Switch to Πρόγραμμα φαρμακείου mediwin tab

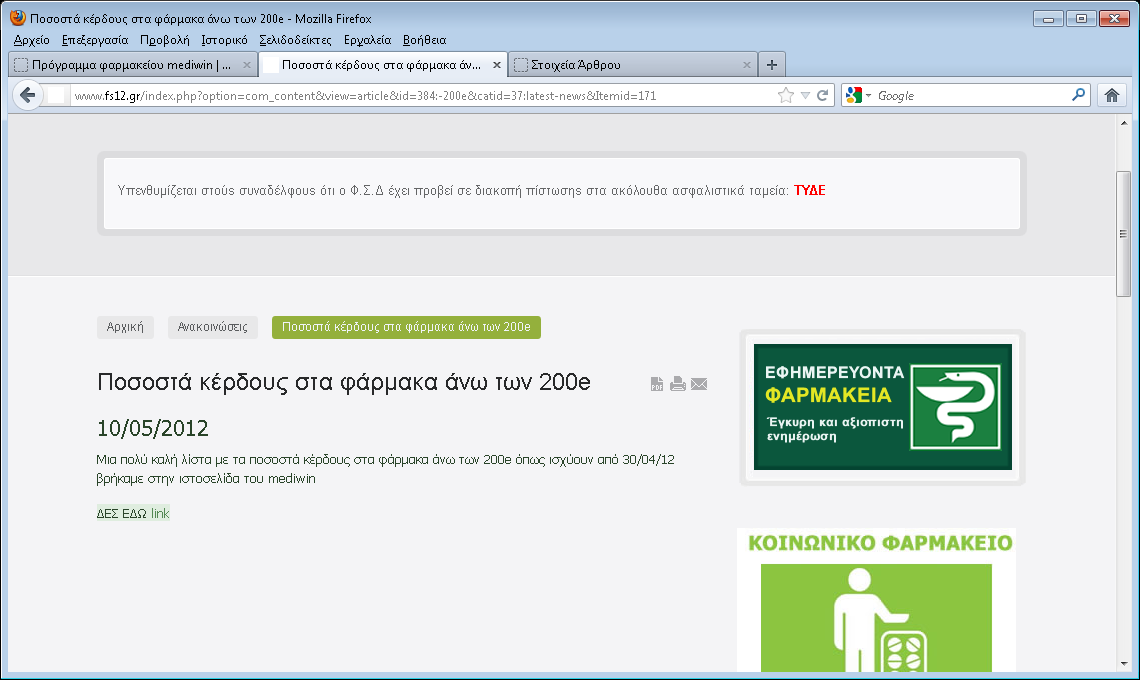pos(131,65)
